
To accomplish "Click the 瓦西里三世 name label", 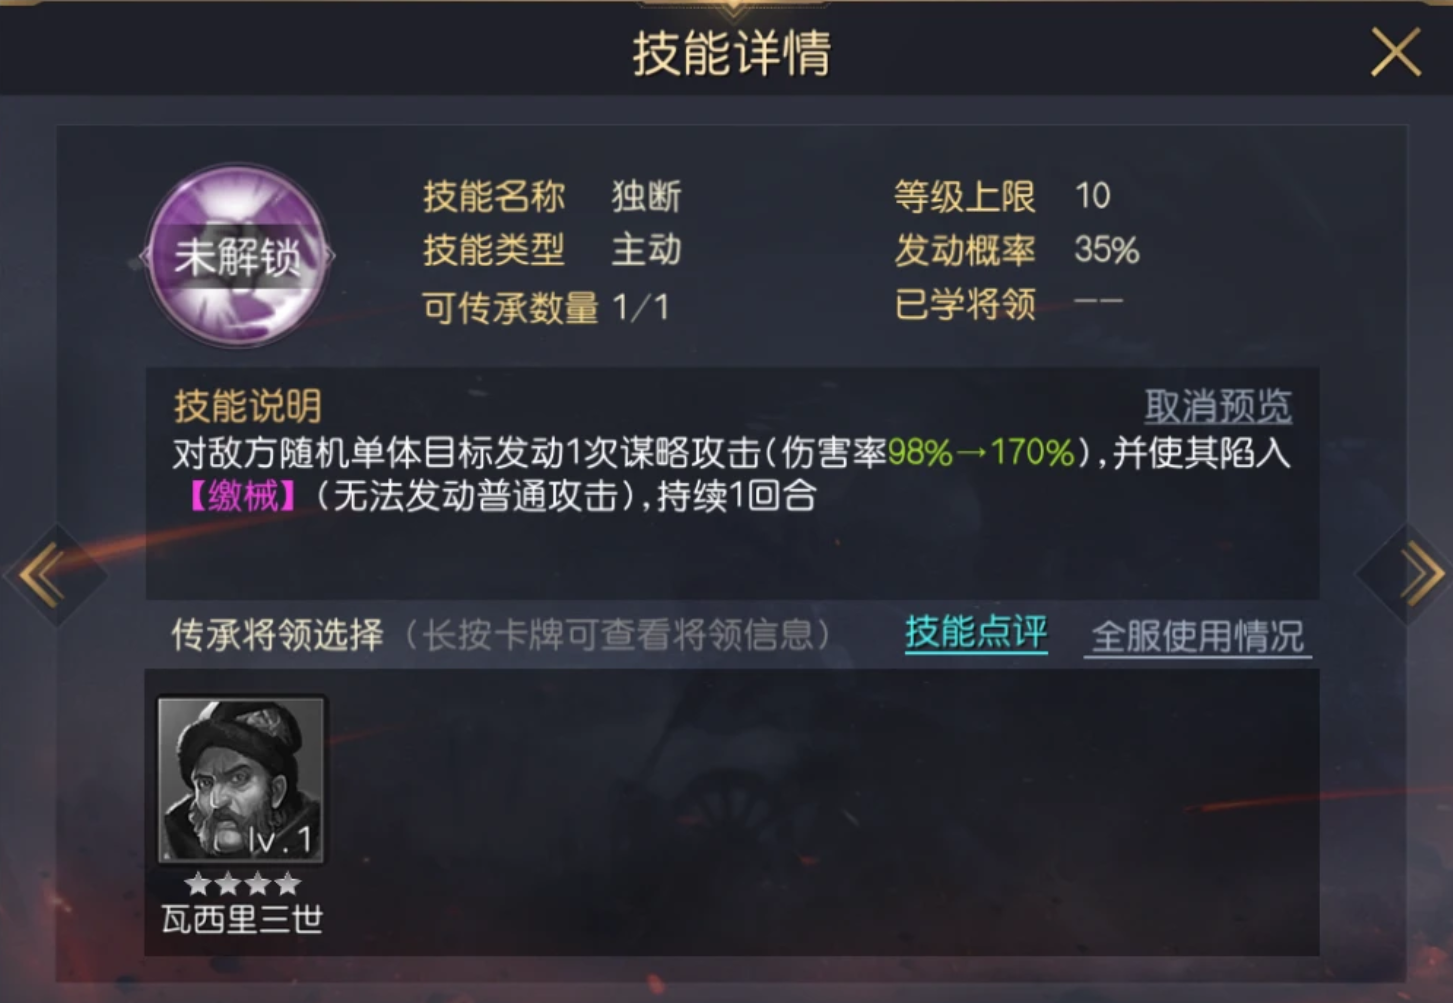I will [x=242, y=919].
